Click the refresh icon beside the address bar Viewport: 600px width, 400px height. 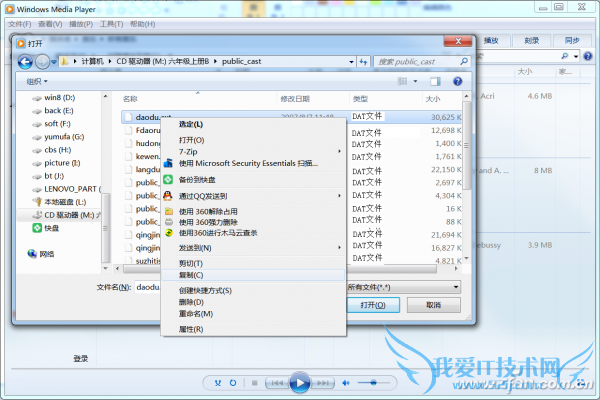coord(363,62)
